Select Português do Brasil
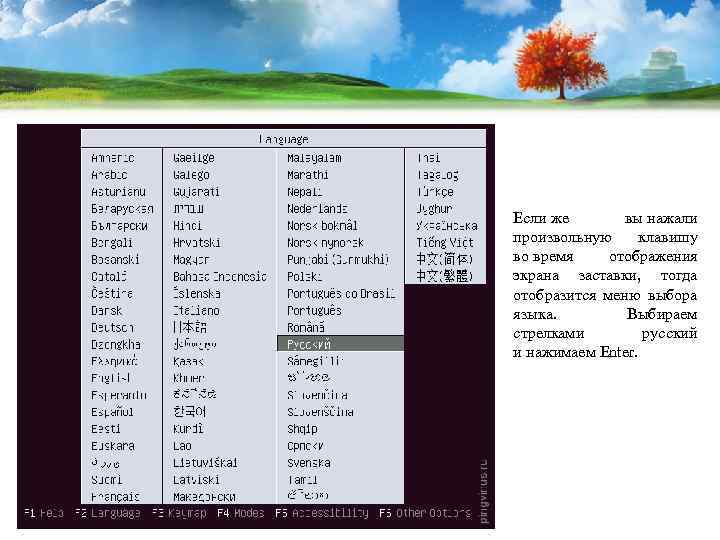 coord(341,294)
